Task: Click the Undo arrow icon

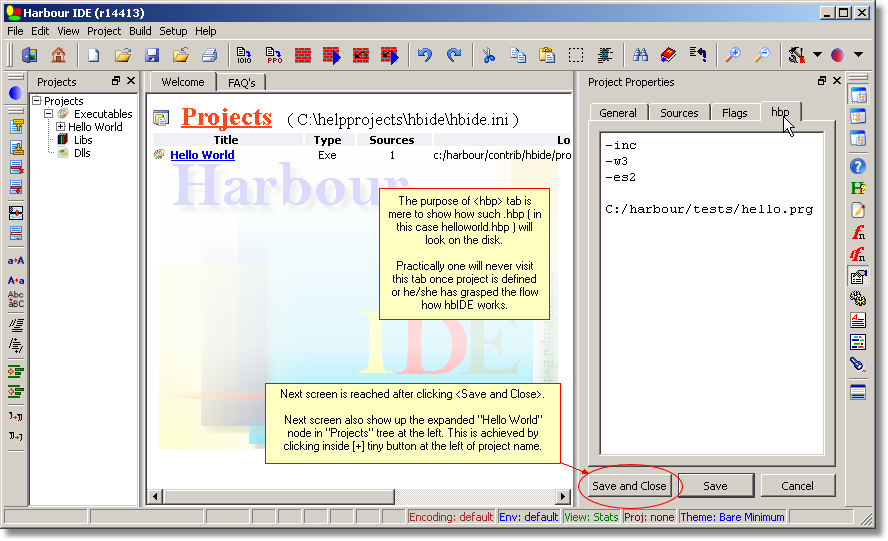Action: 425,55
